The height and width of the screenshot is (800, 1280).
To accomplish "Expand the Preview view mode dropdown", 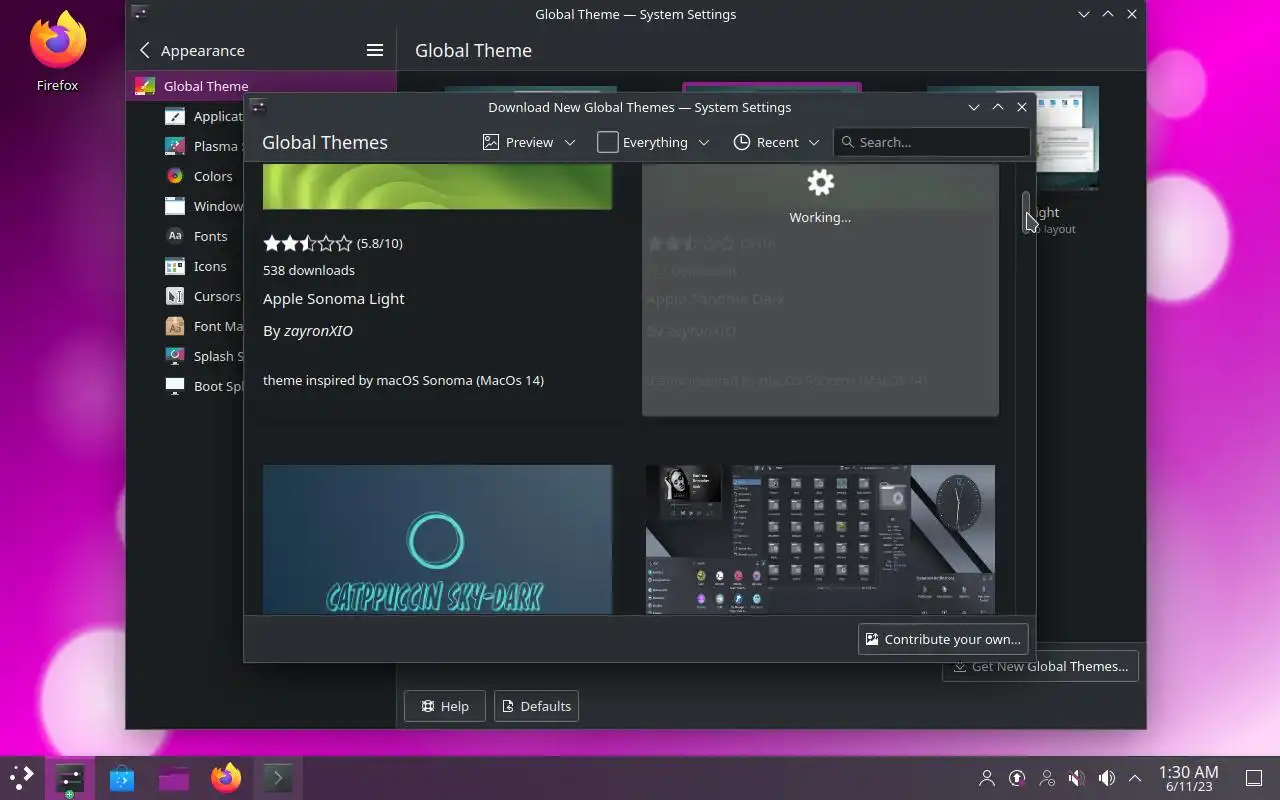I will (x=529, y=142).
